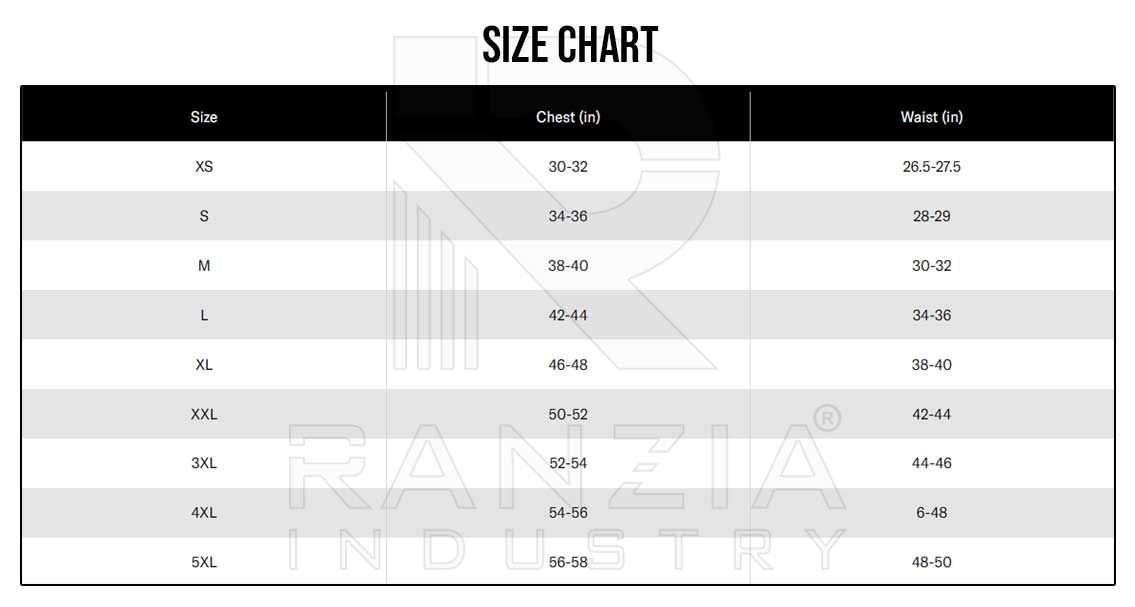Select the 5XL size cell
The image size is (1135, 607).
pos(204,562)
